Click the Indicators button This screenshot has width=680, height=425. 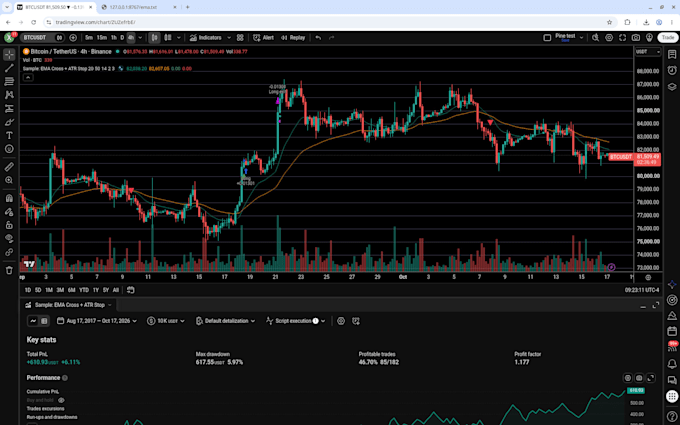tap(206, 38)
